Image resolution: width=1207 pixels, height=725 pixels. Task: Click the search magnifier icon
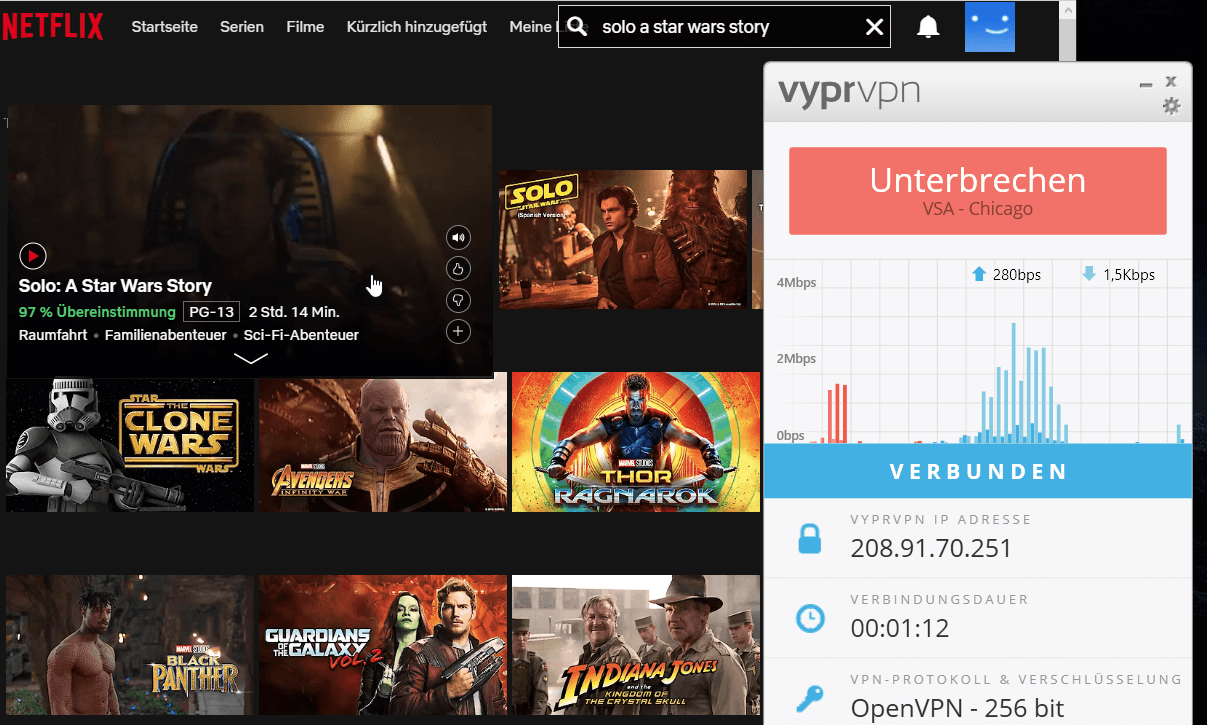click(x=576, y=27)
